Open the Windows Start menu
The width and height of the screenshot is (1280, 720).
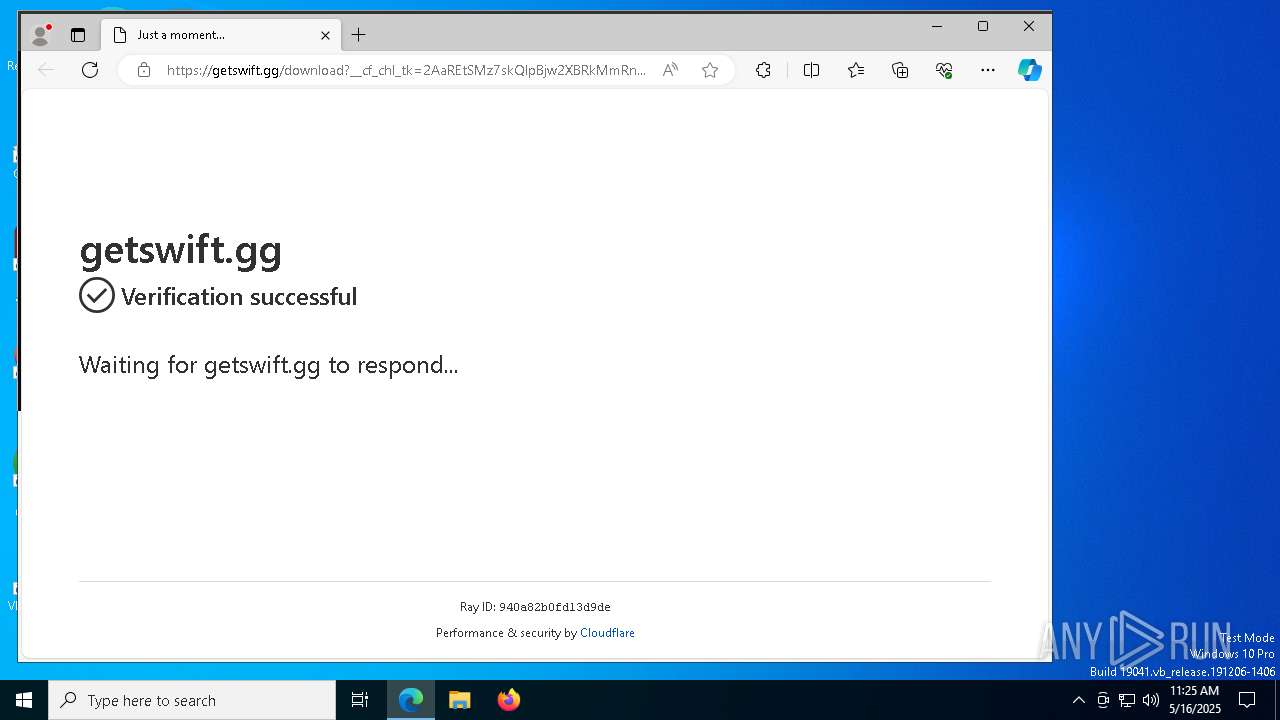(x=24, y=700)
